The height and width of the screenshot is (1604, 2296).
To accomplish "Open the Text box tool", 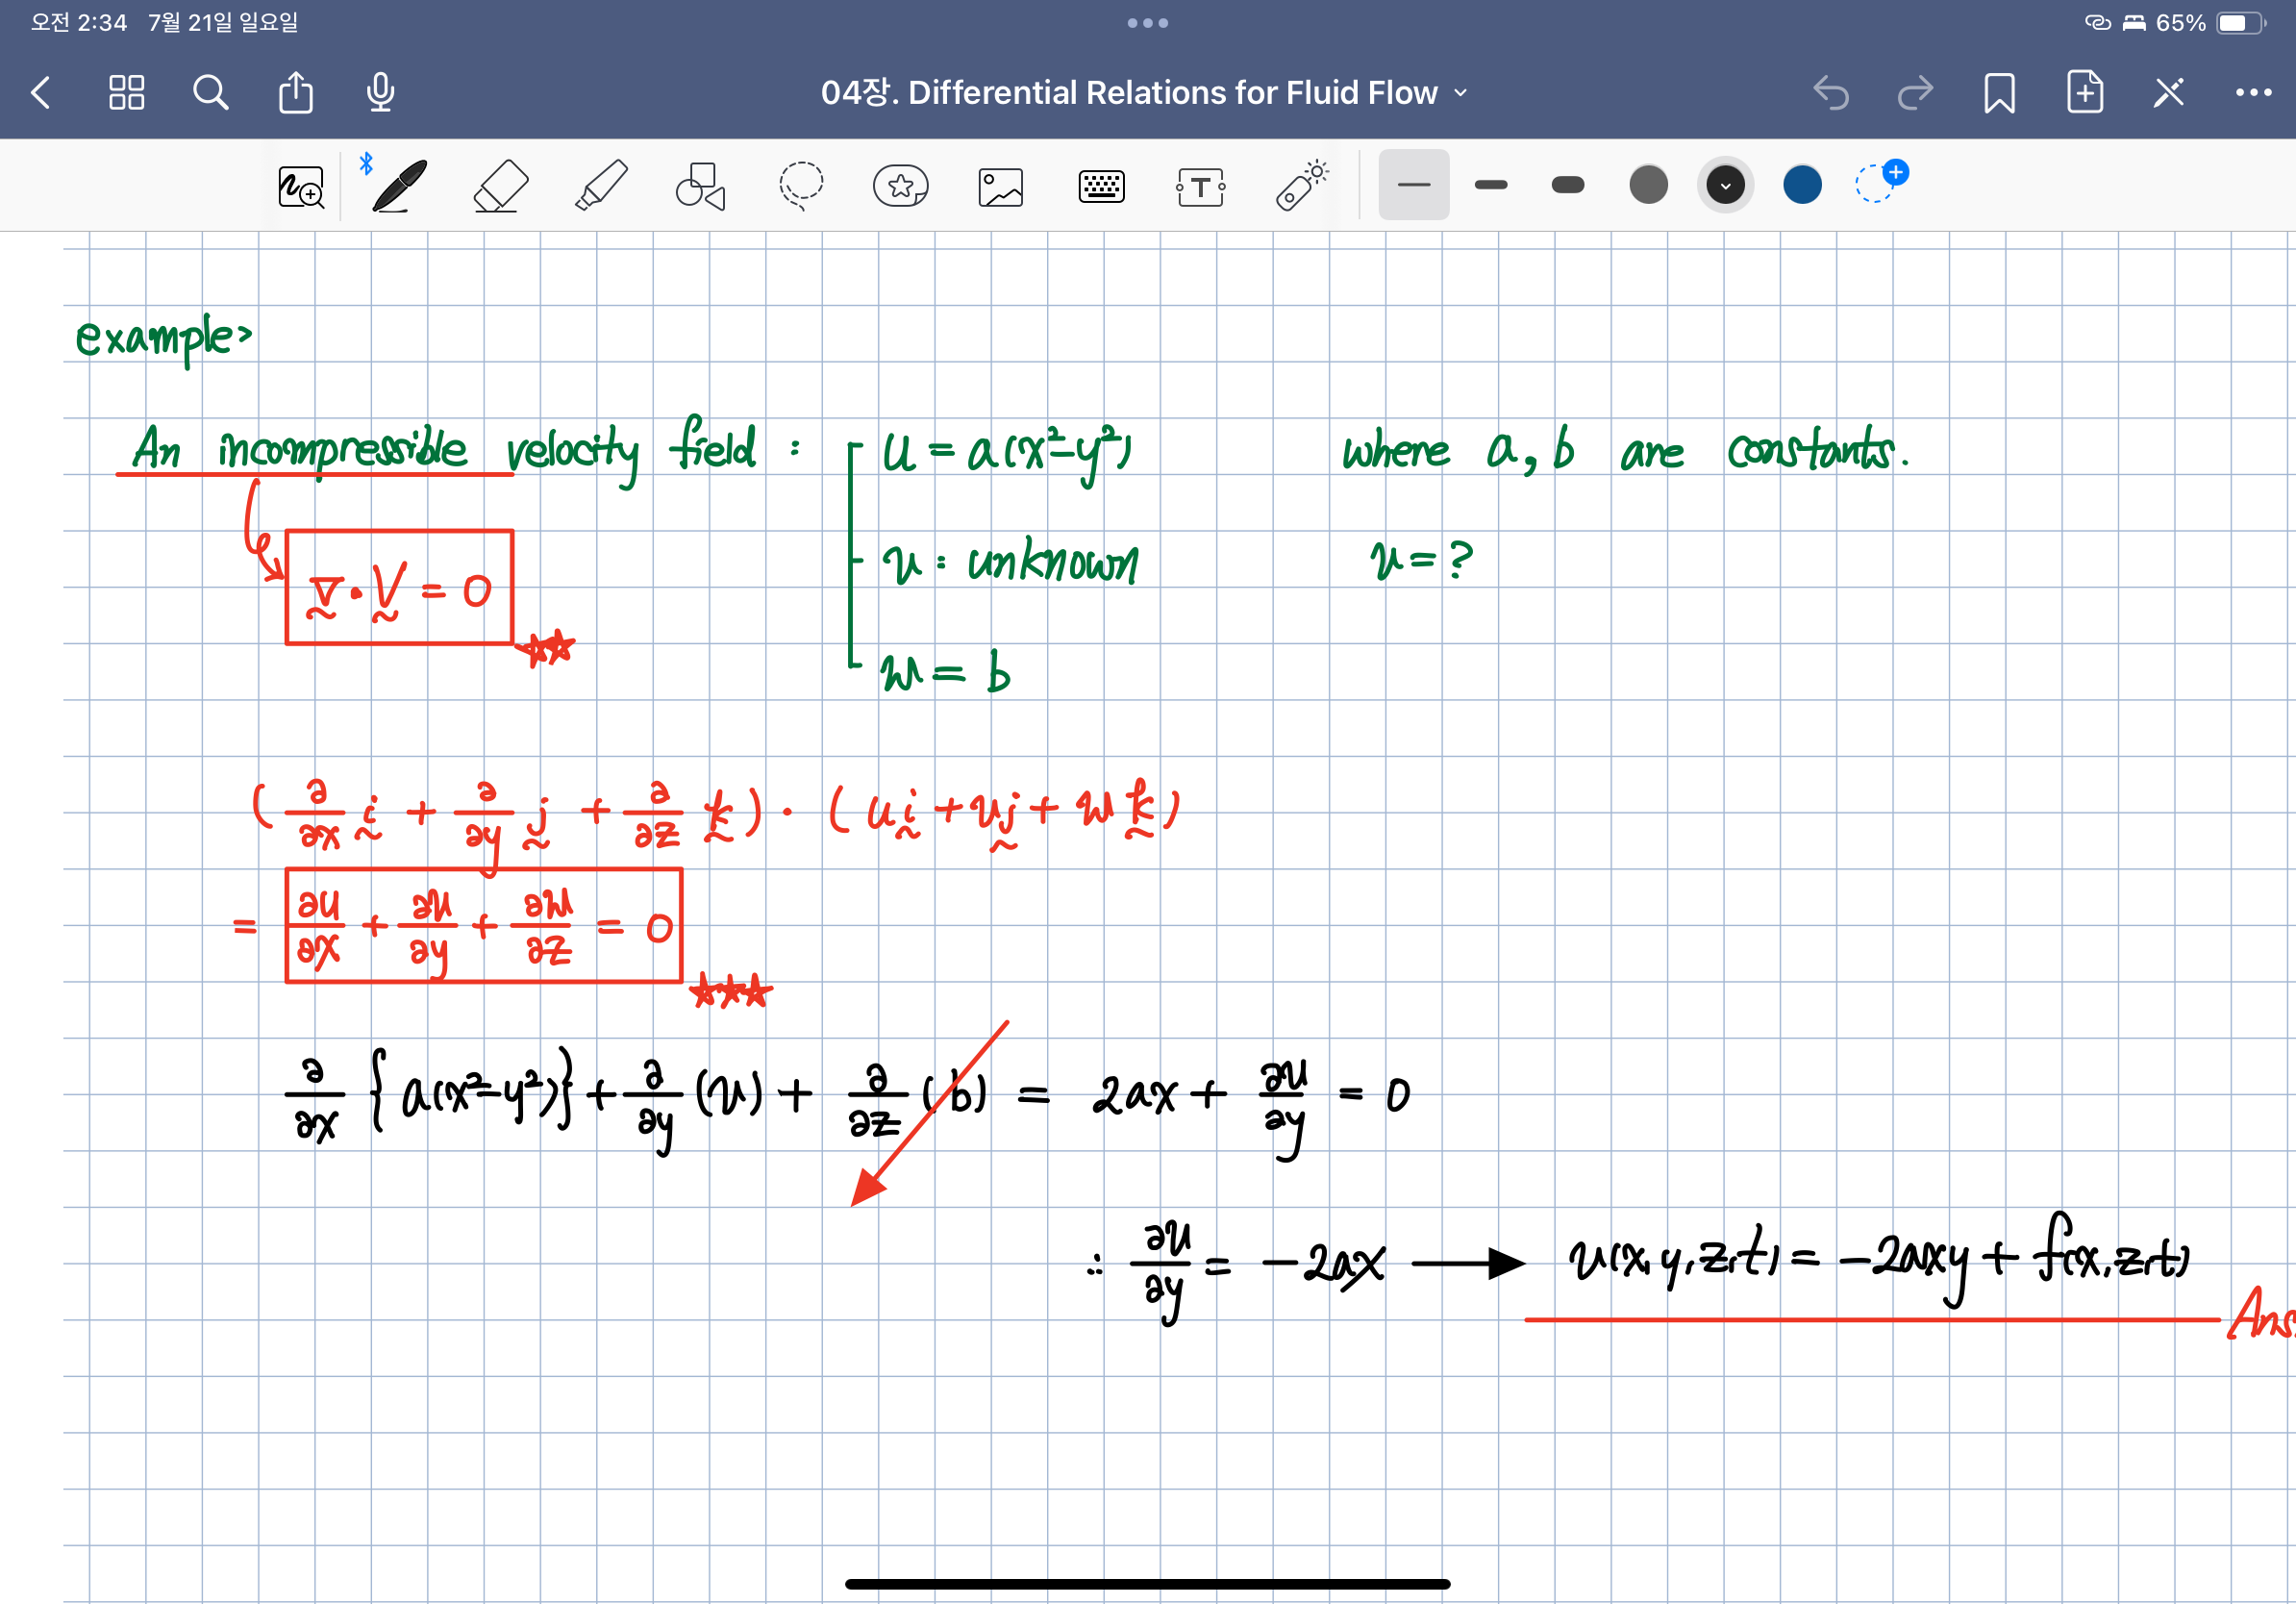I will (x=1200, y=186).
